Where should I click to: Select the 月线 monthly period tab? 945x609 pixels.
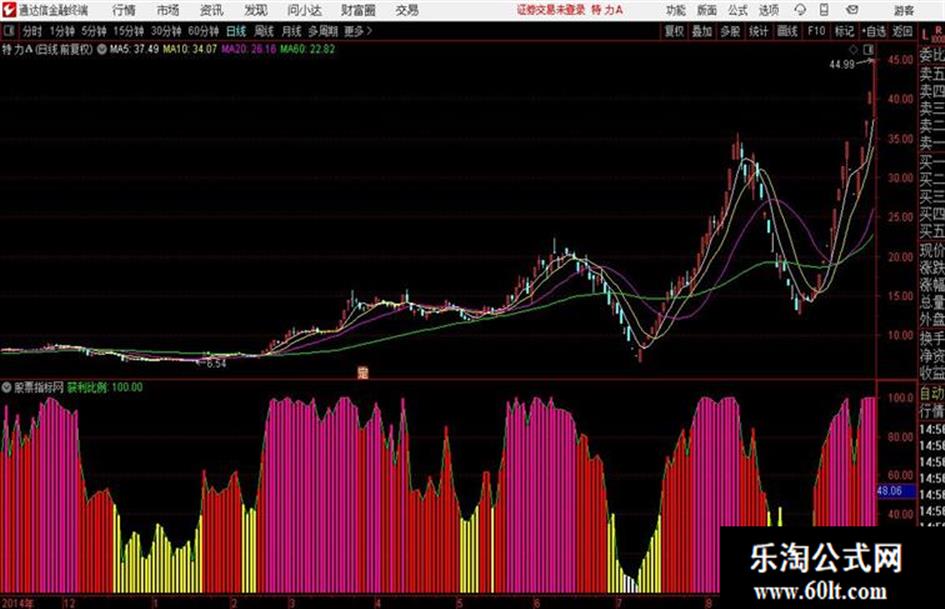point(292,31)
